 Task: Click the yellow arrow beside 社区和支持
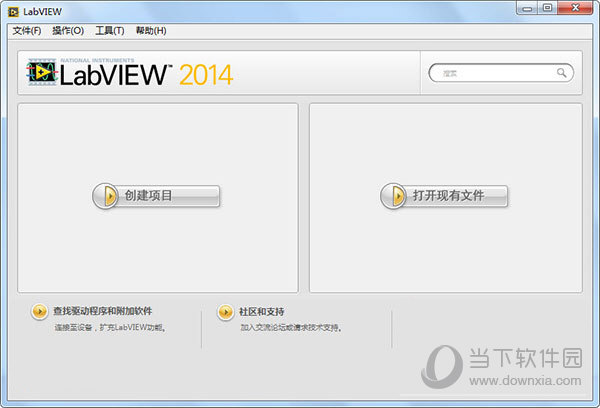[x=225, y=312]
